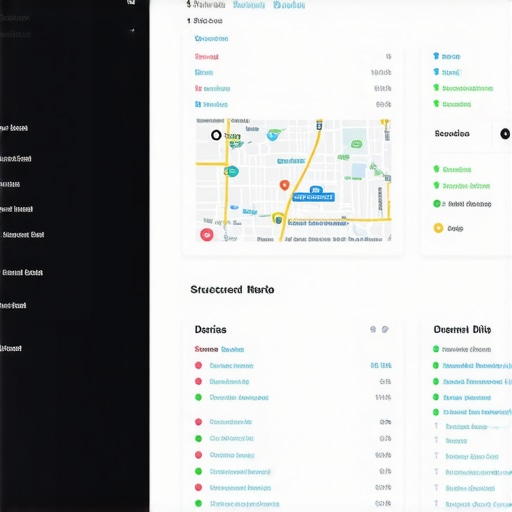Select the black ring marker on the map
The image size is (512, 512).
coord(216,135)
